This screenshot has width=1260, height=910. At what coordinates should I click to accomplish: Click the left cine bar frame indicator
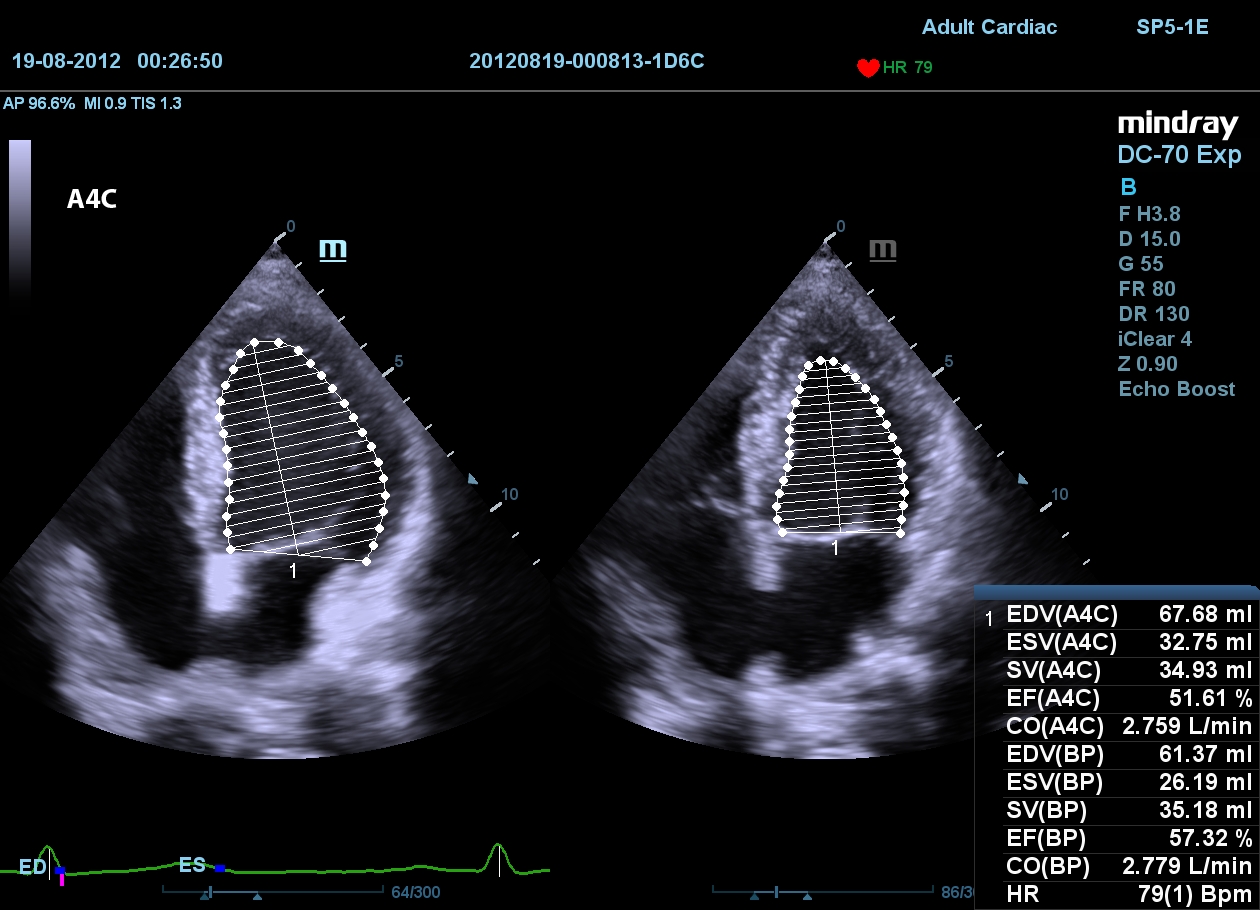click(x=210, y=891)
